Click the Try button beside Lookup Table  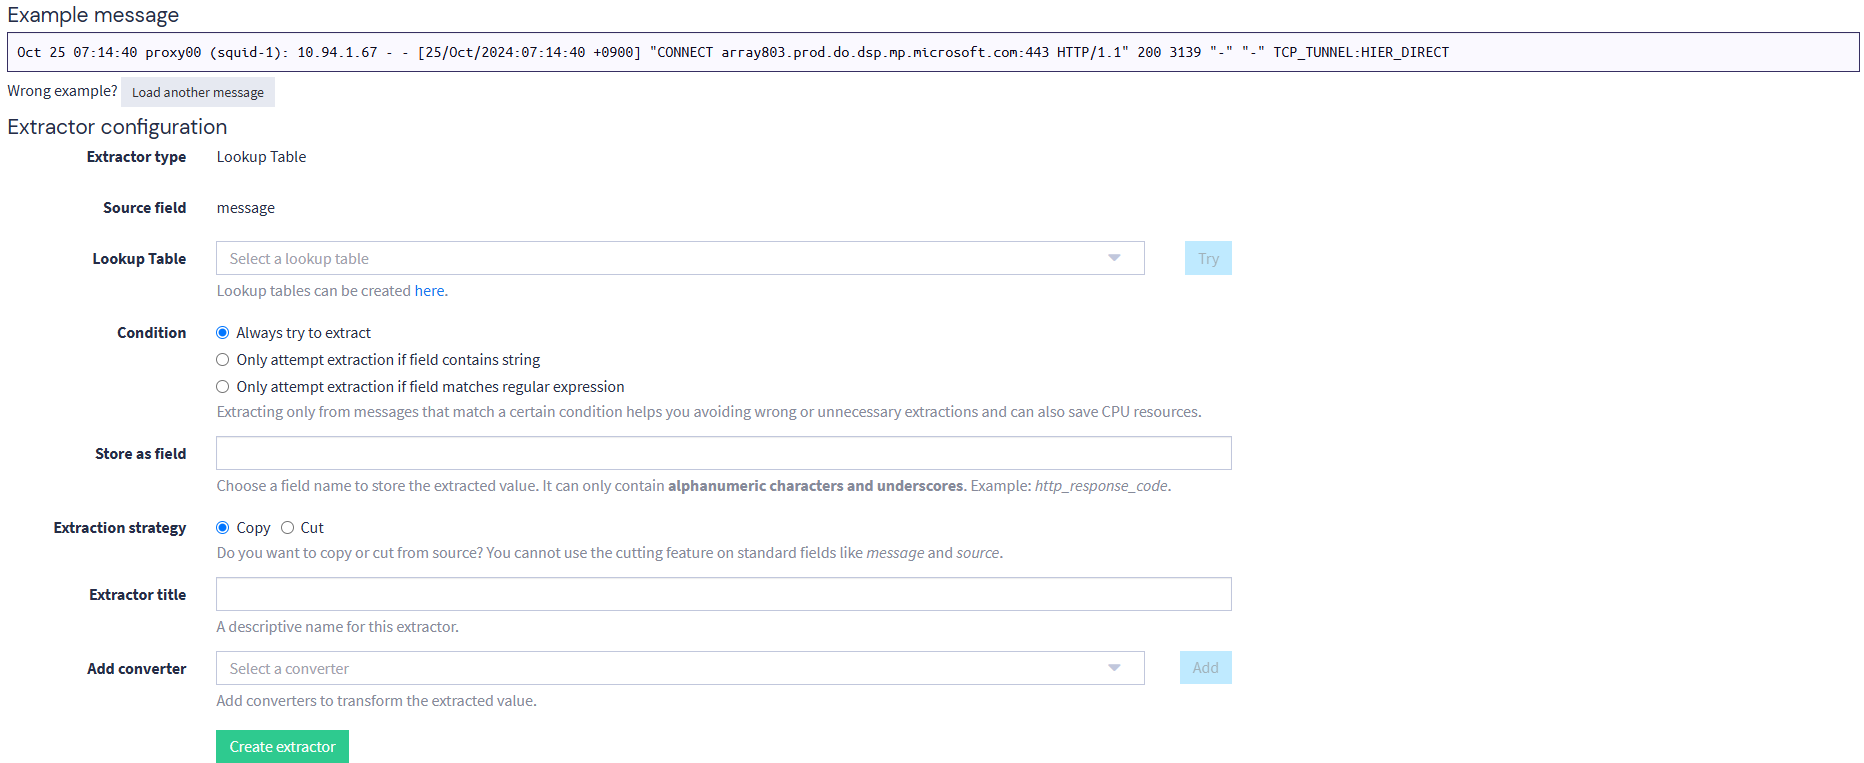pos(1208,258)
